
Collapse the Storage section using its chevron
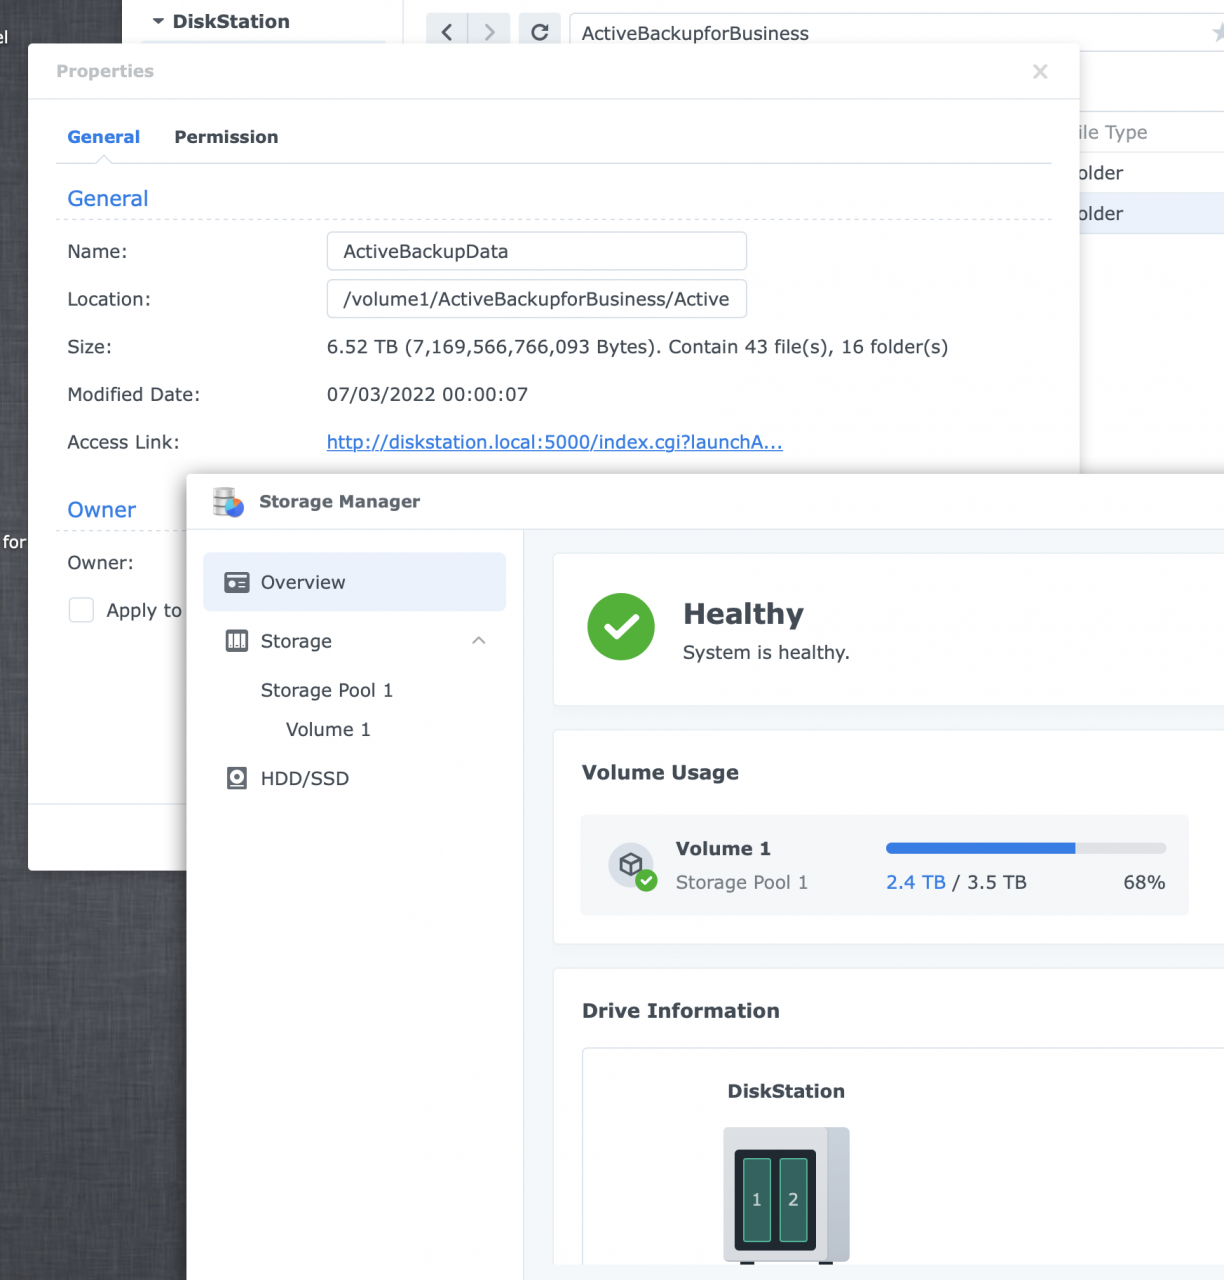click(x=479, y=641)
